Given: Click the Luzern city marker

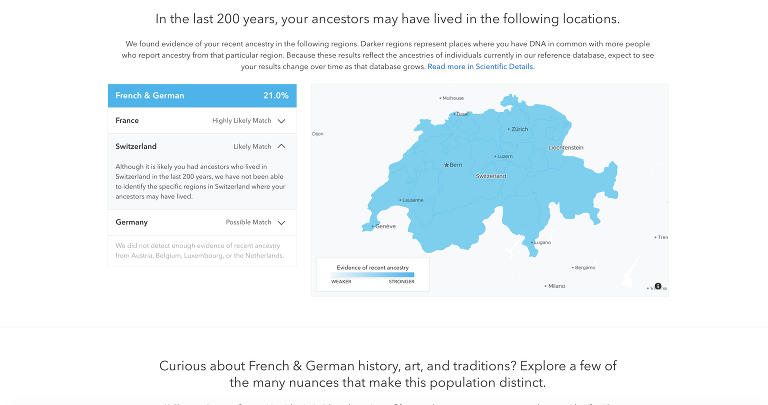Looking at the screenshot, I should coord(495,156).
